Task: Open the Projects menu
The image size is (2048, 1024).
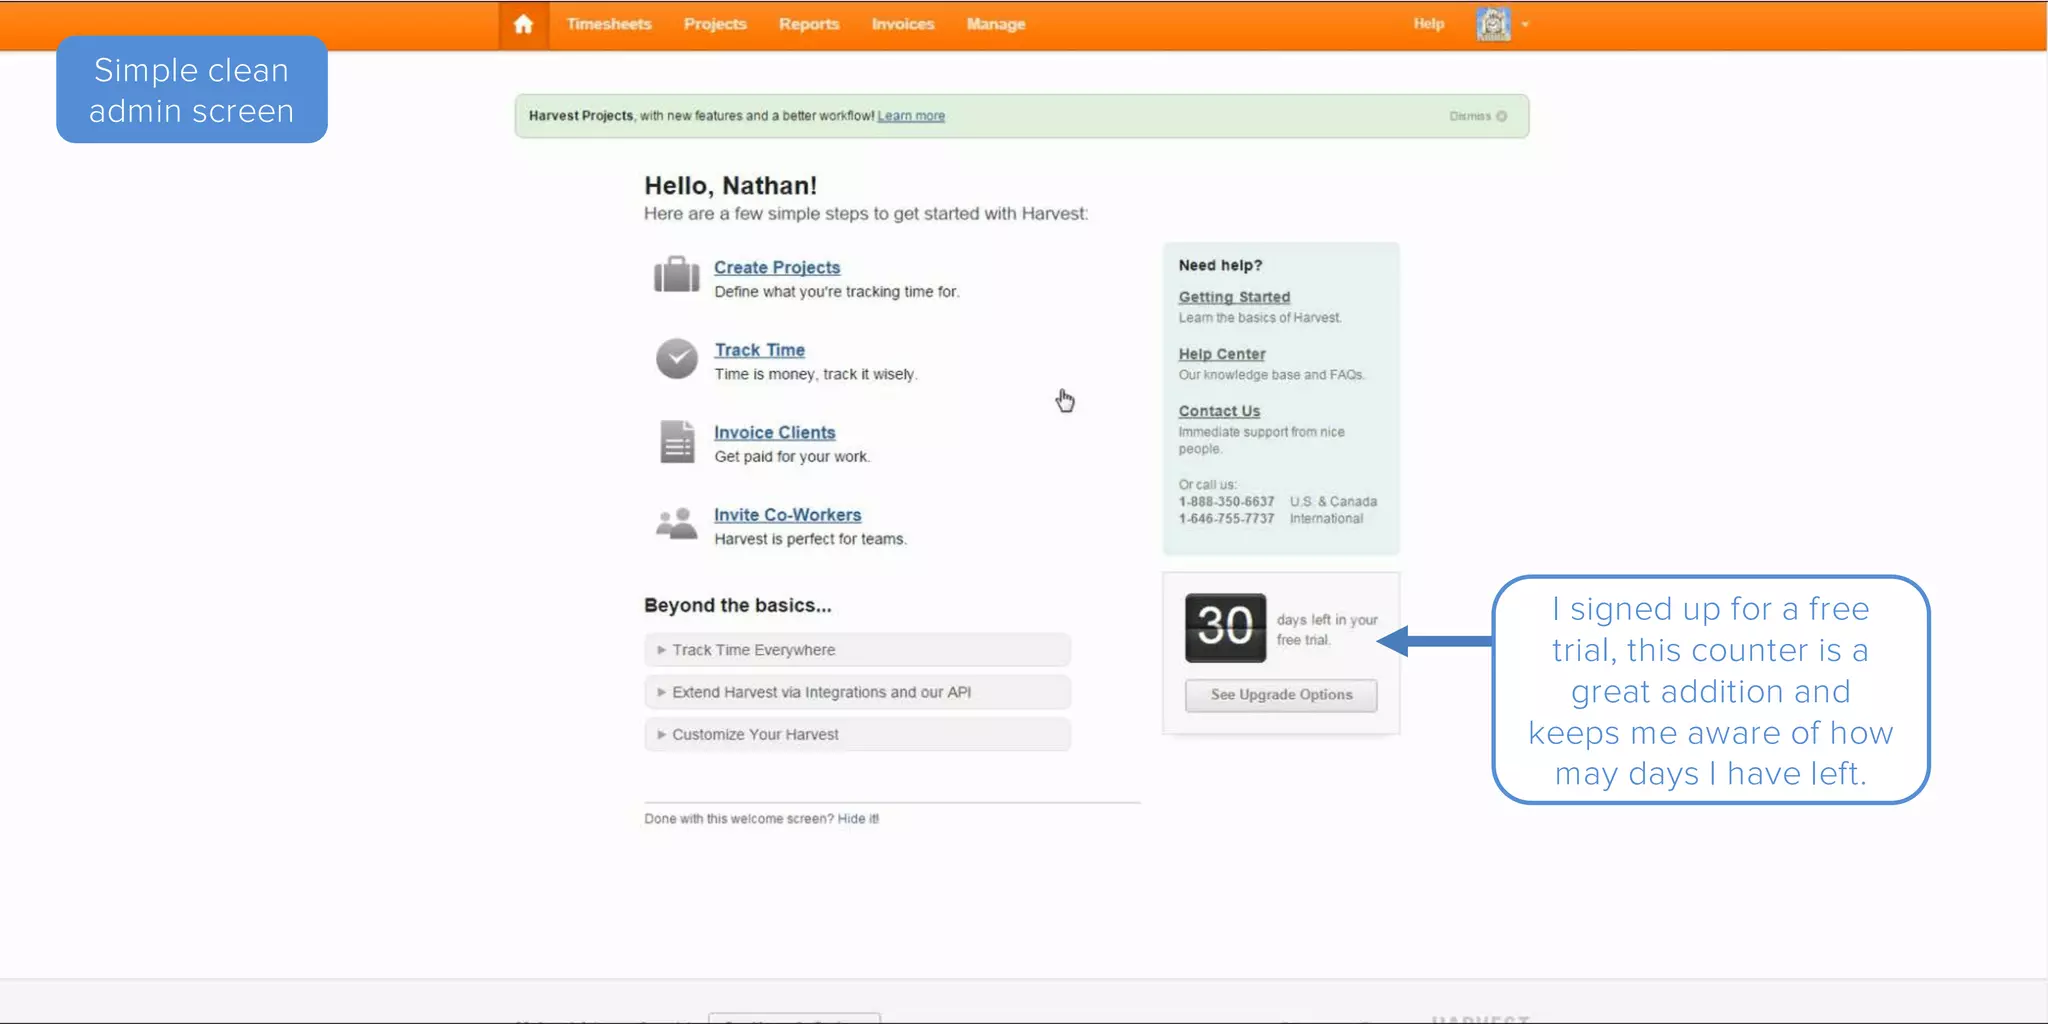Action: click(715, 24)
